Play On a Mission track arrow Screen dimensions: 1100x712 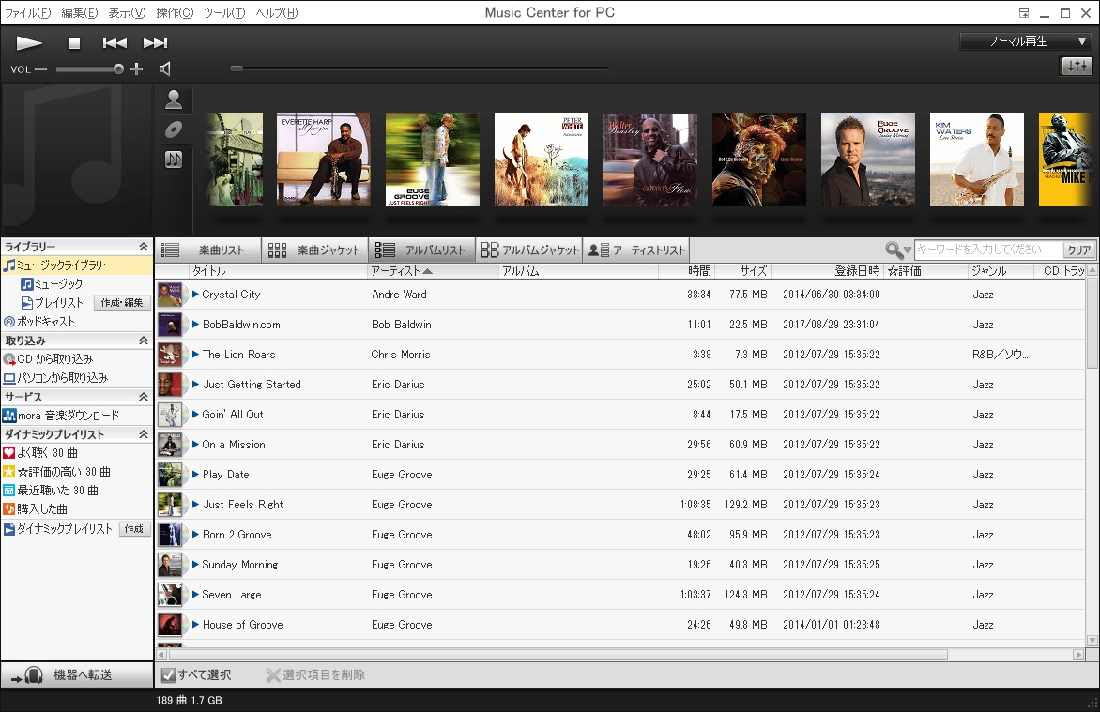(195, 444)
